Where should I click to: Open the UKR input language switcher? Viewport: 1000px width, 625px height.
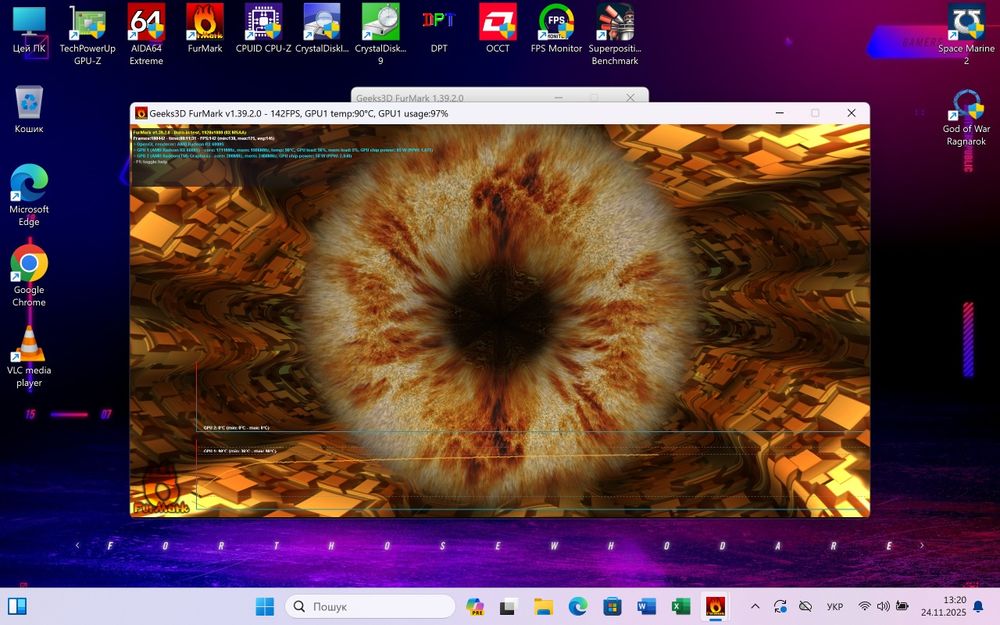click(834, 606)
